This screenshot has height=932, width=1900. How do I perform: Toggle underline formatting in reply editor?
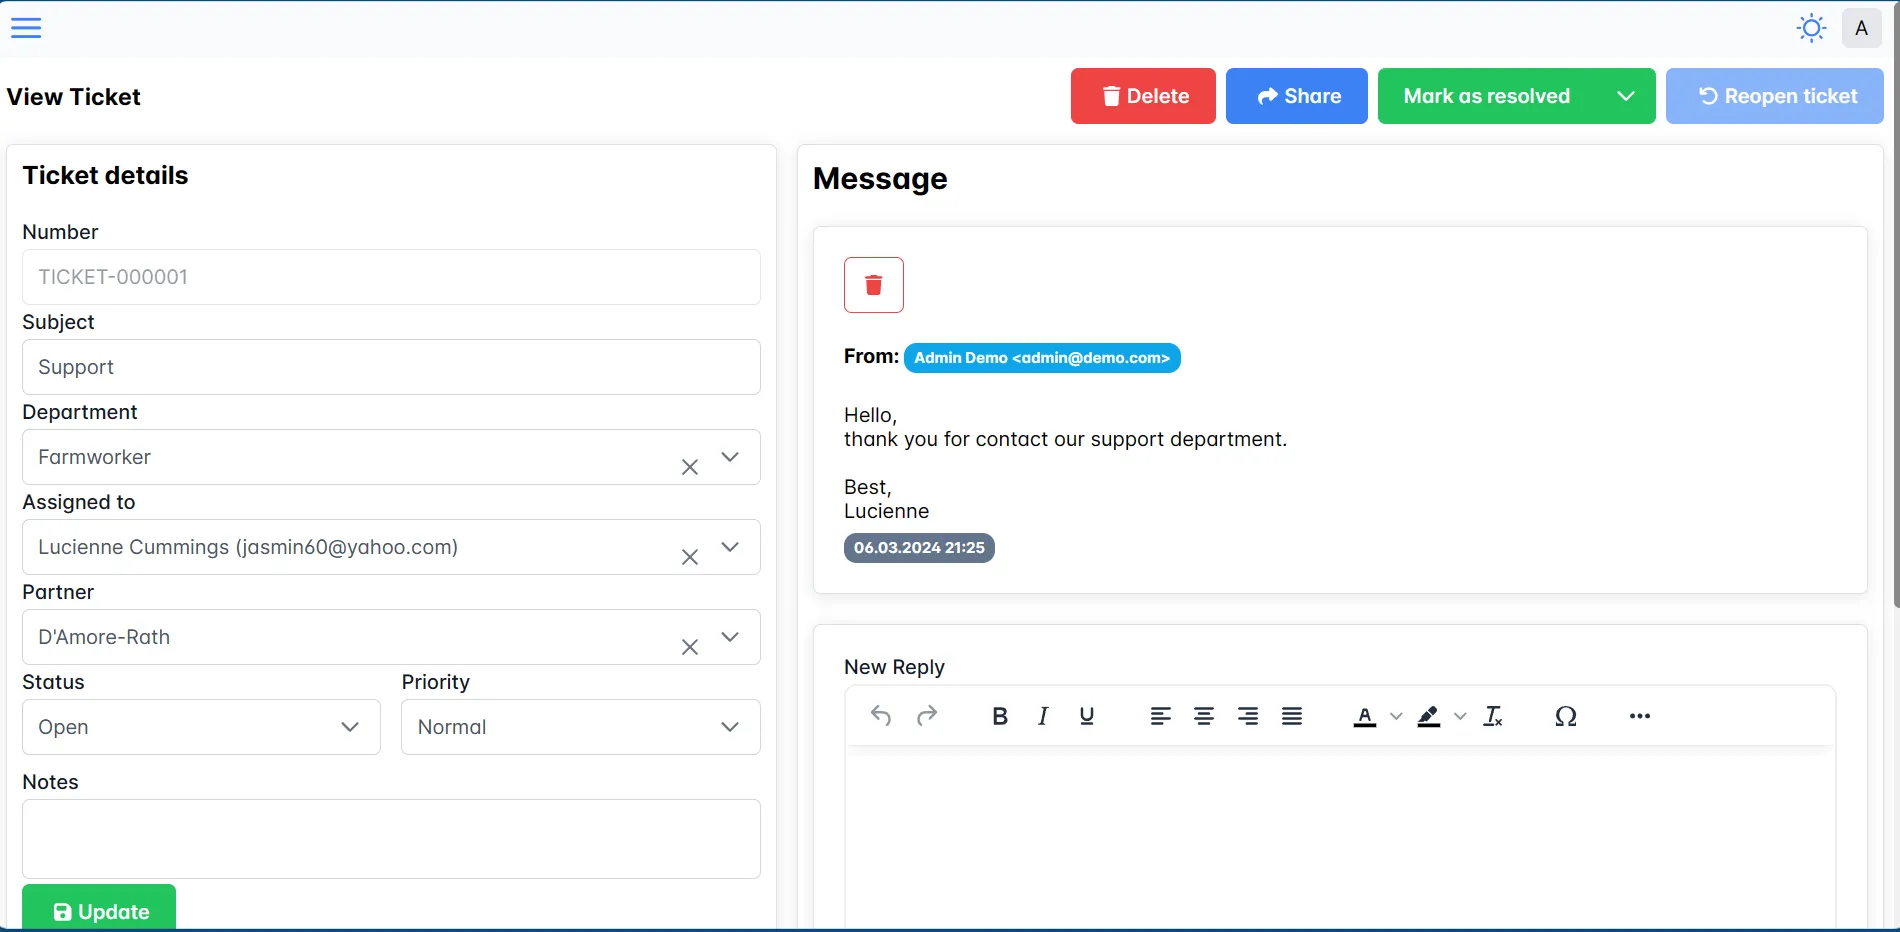click(x=1087, y=716)
